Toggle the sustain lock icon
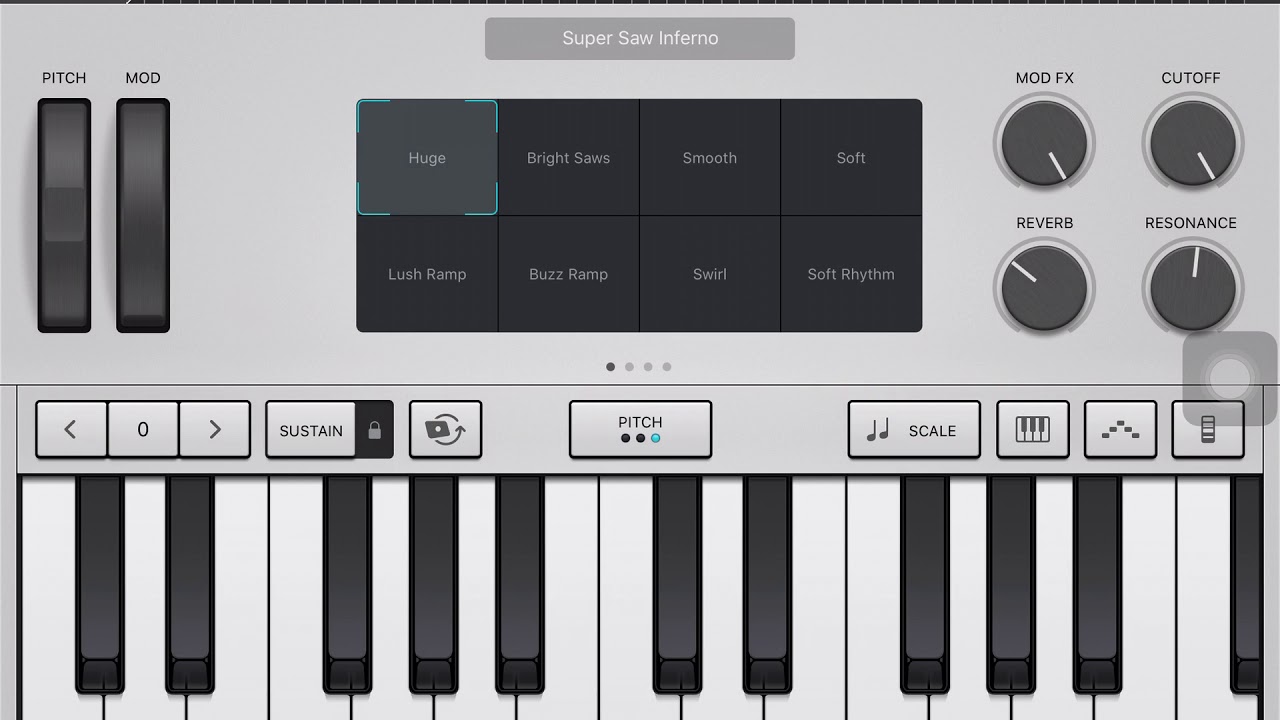The image size is (1280, 720). coord(375,430)
